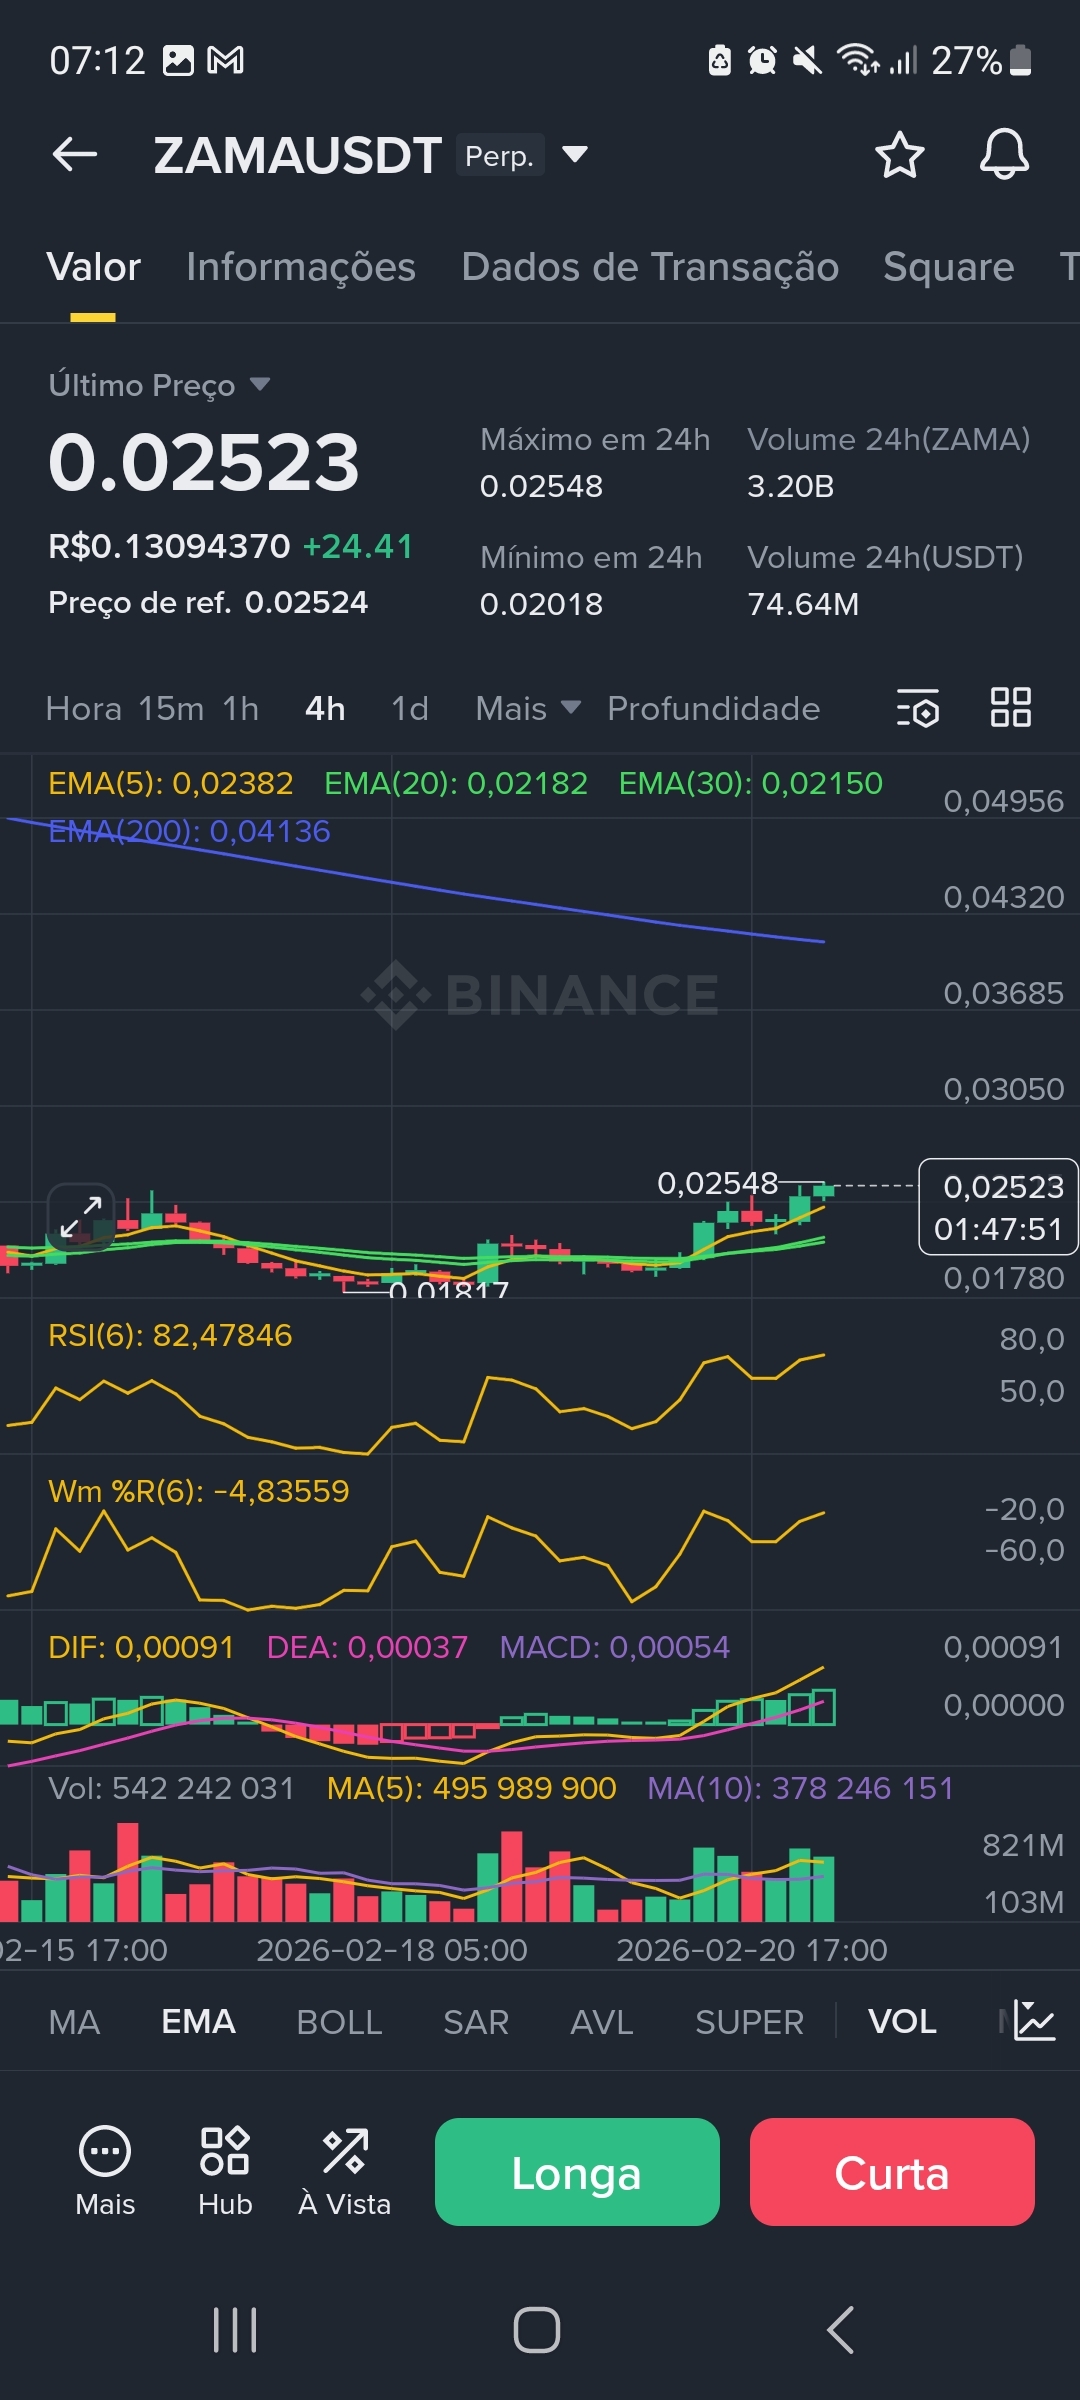Open the Valor tab
This screenshot has height=2400, width=1080.
pos(94,267)
